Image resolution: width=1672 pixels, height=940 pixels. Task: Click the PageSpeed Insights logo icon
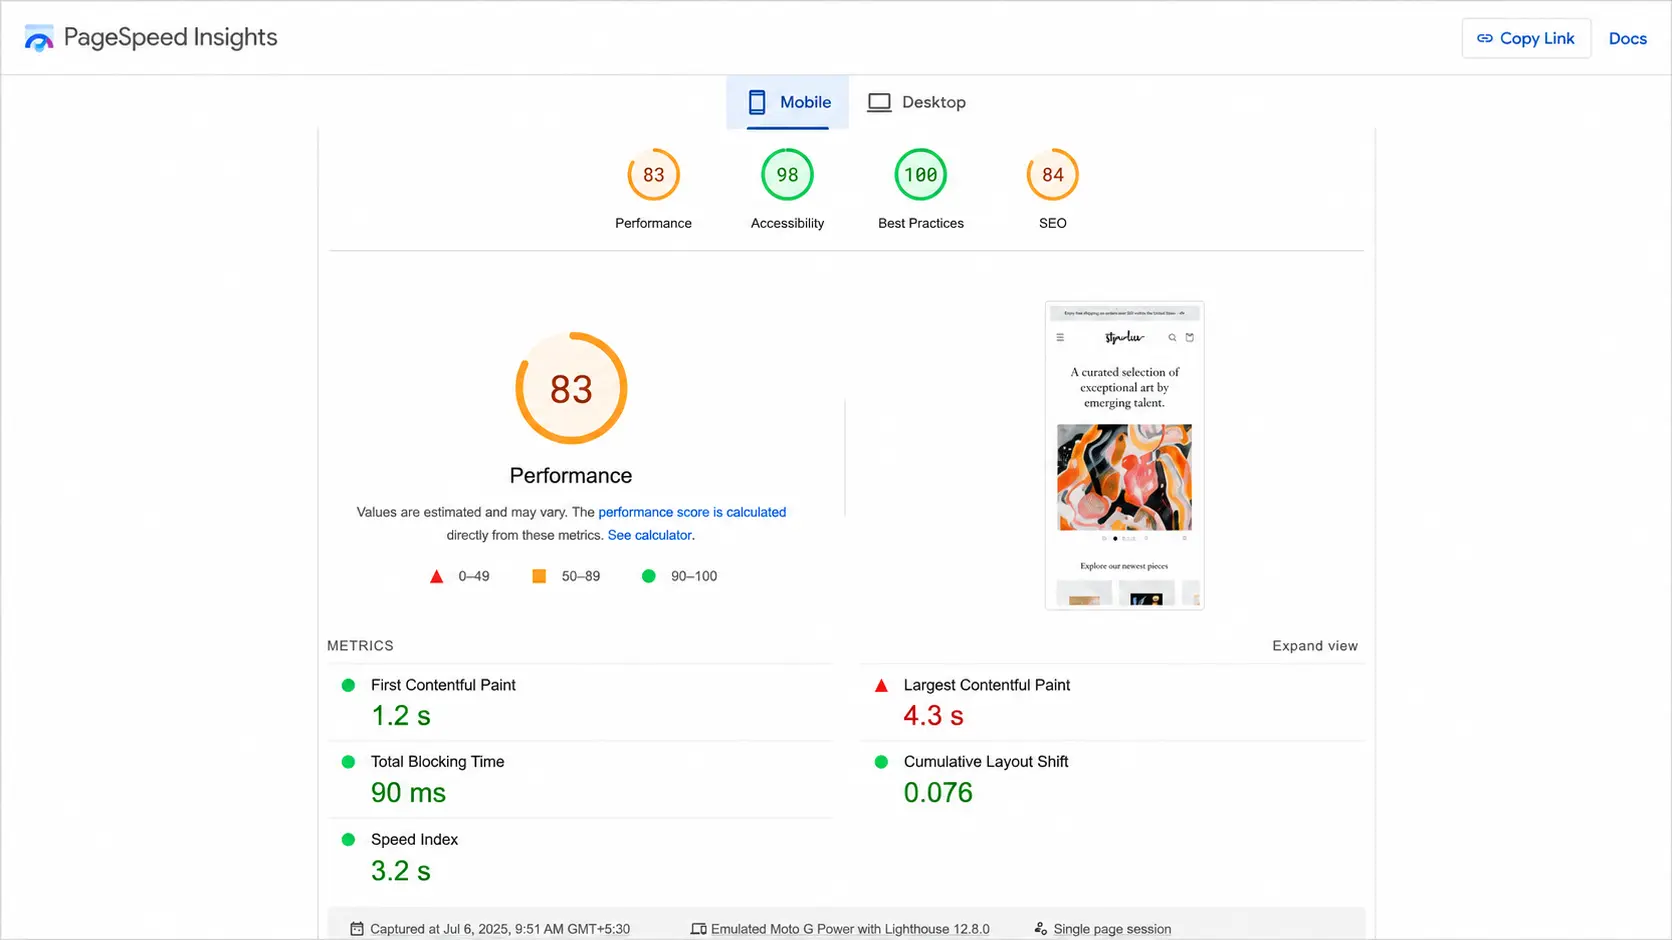39,38
